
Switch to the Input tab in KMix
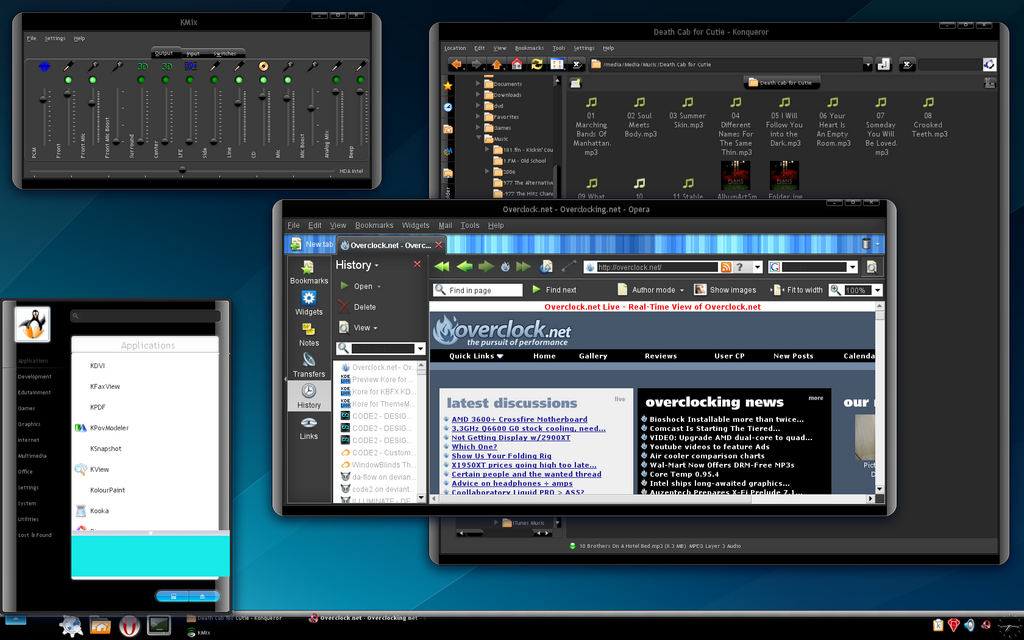pyautogui.click(x=192, y=53)
